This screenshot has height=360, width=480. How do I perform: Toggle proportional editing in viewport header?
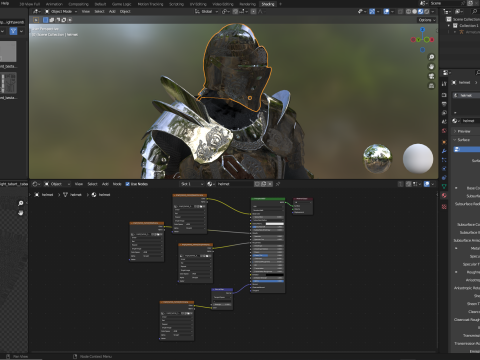point(253,11)
